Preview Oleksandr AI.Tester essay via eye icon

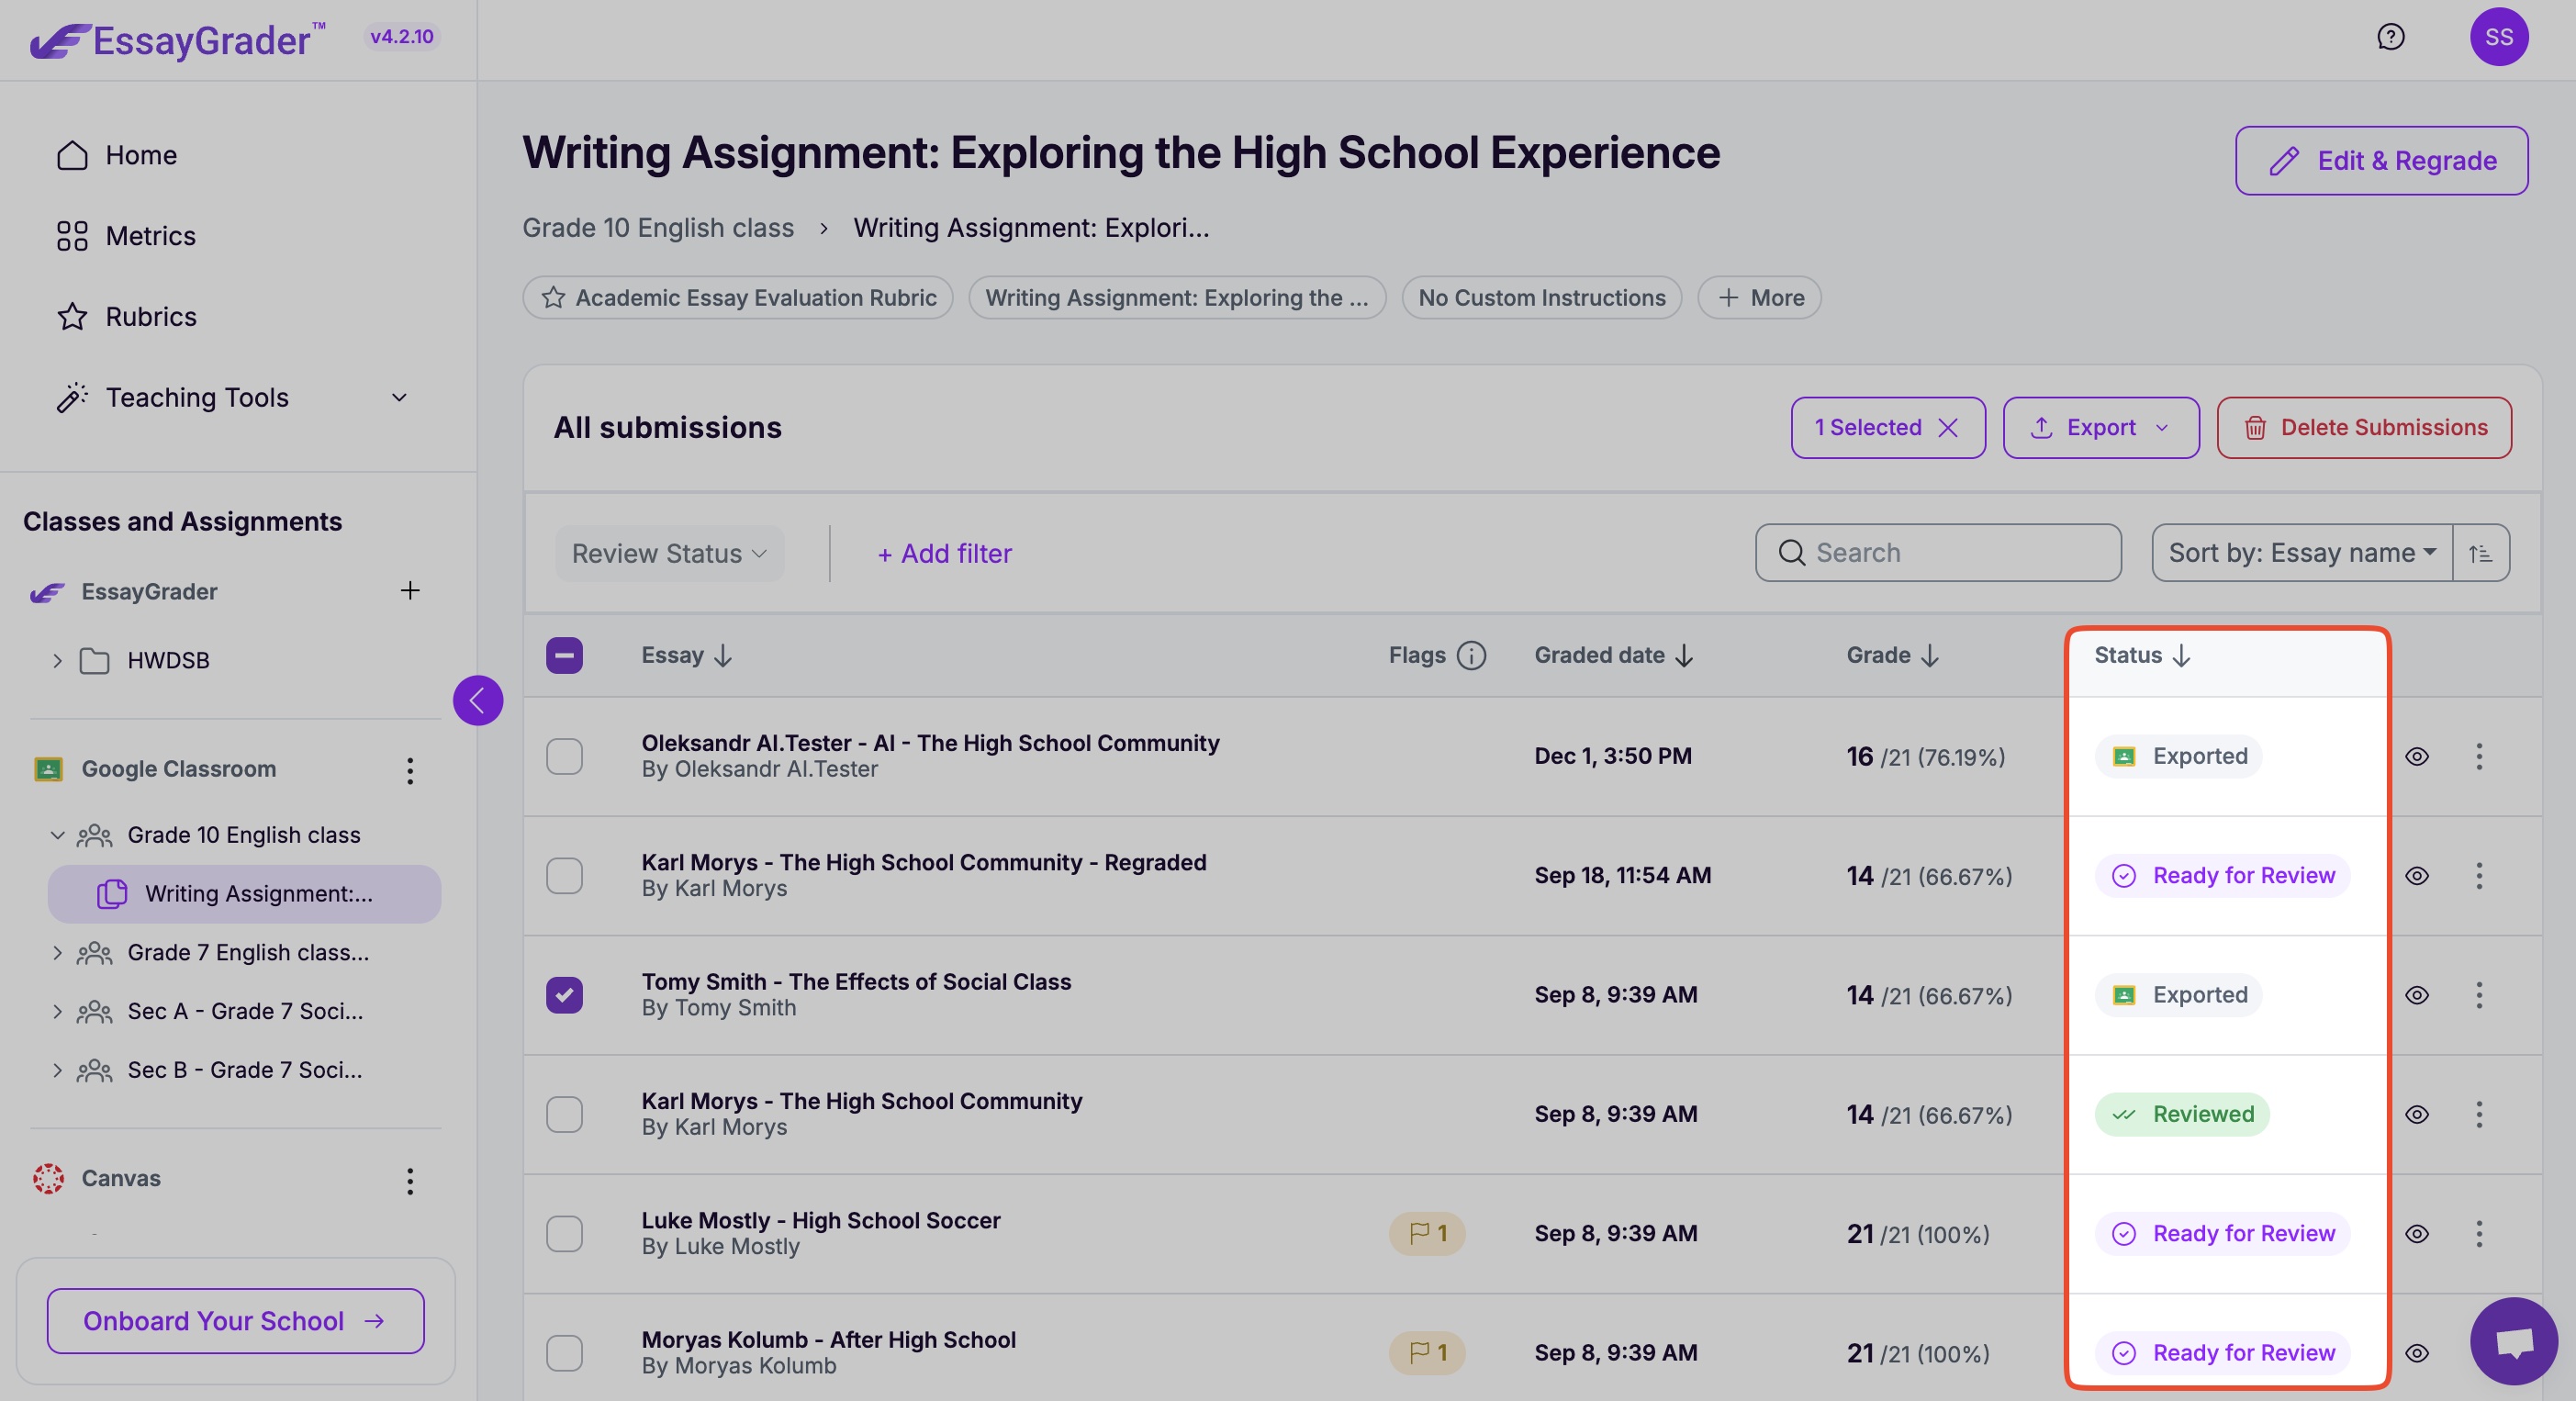click(2416, 756)
